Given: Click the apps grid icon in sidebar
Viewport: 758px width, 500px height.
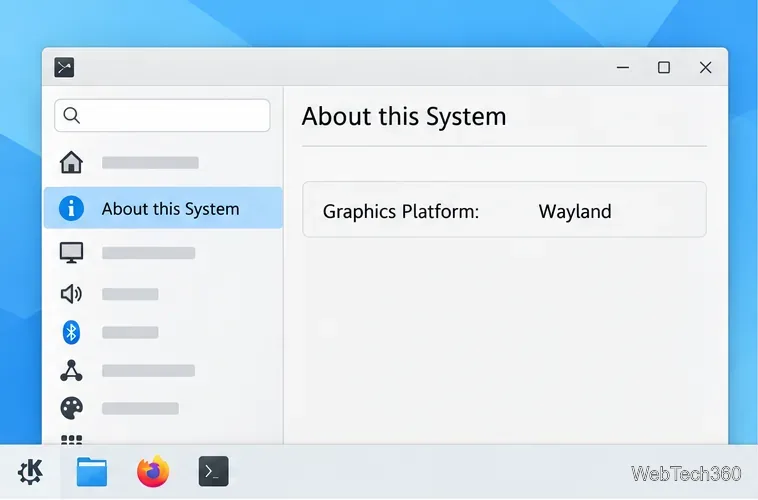Looking at the screenshot, I should tap(71, 439).
